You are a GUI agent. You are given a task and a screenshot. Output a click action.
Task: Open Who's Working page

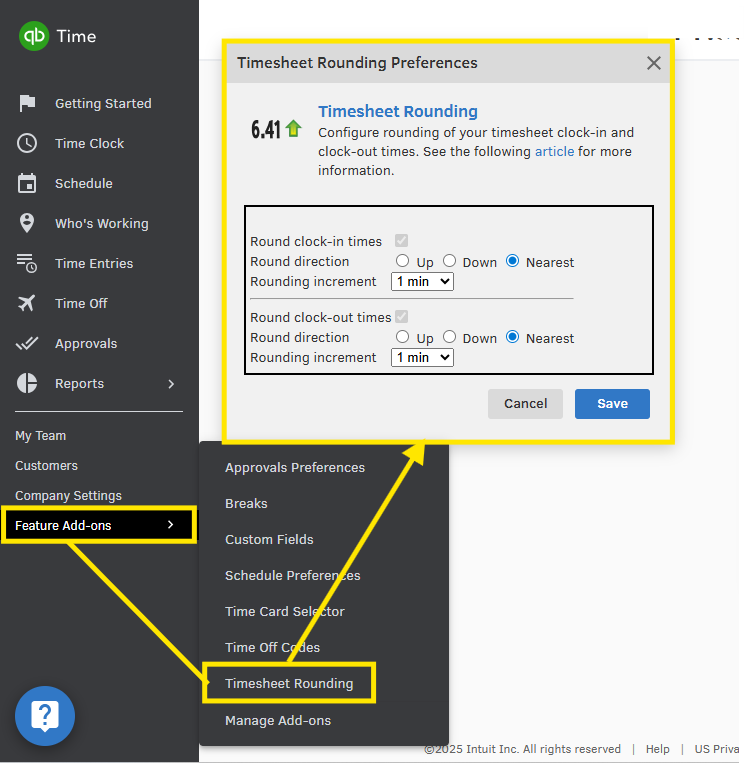pyautogui.click(x=102, y=223)
